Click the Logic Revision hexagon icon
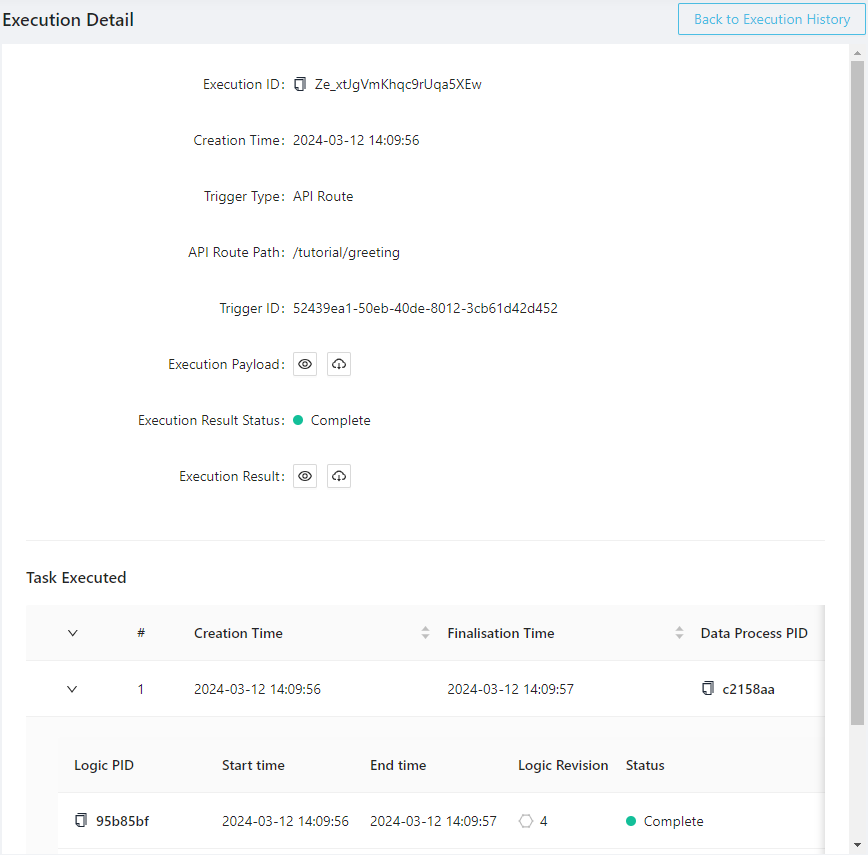 click(x=526, y=821)
